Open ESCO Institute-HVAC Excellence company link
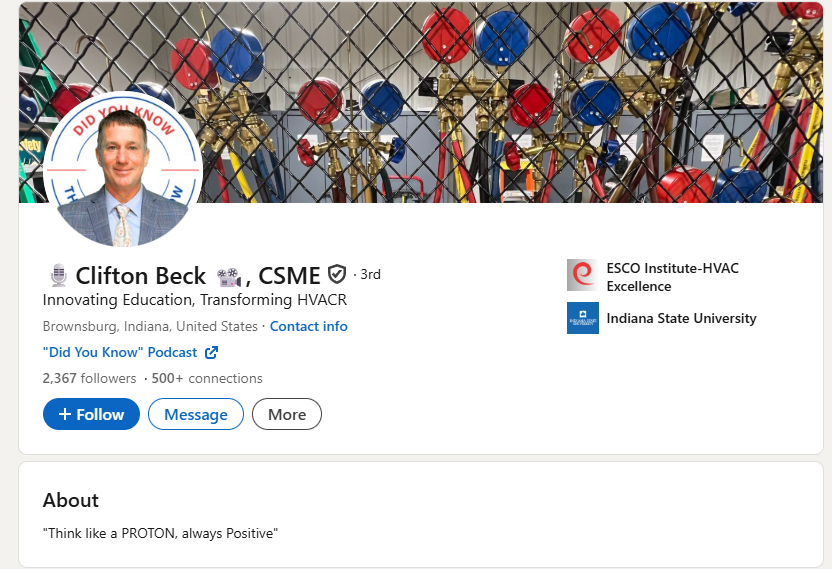 click(x=672, y=277)
